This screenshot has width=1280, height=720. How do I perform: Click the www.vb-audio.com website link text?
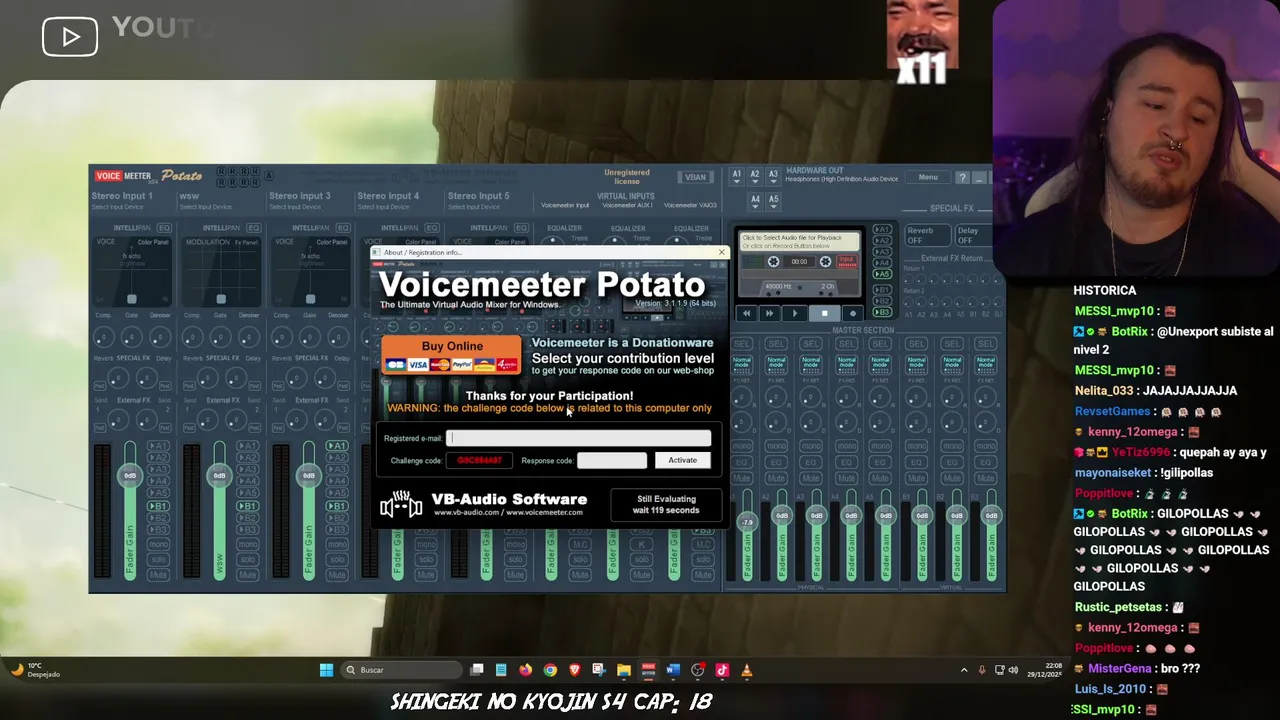tap(467, 512)
